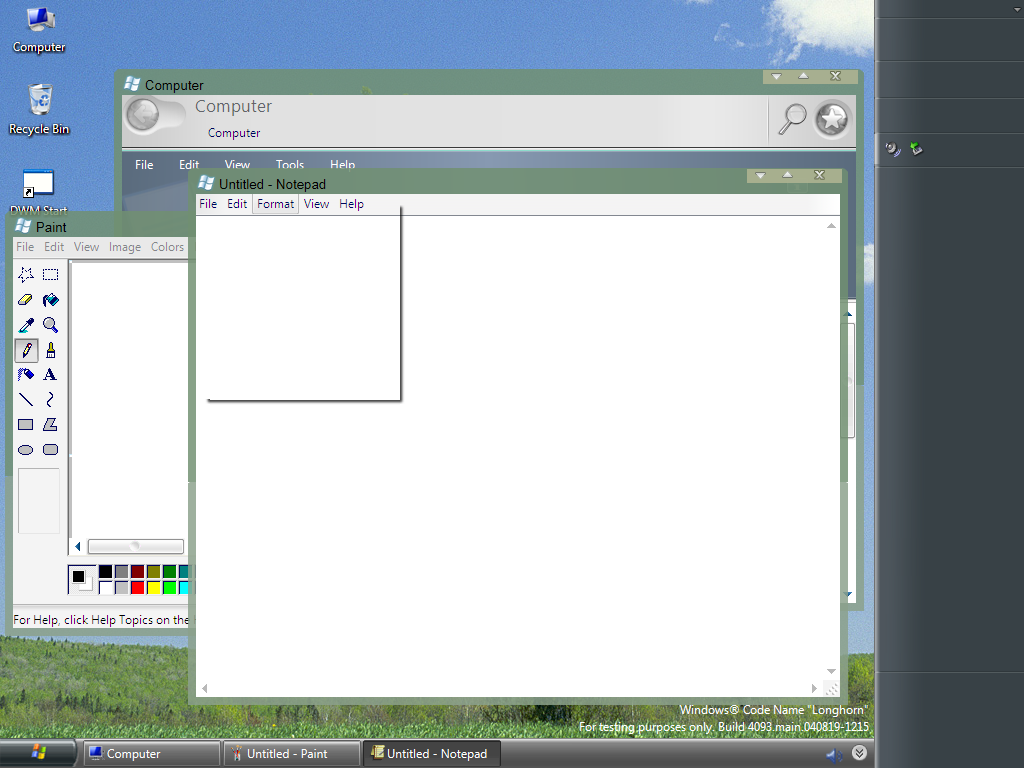Open Paint Colors menu
1024x768 pixels.
tap(167, 247)
